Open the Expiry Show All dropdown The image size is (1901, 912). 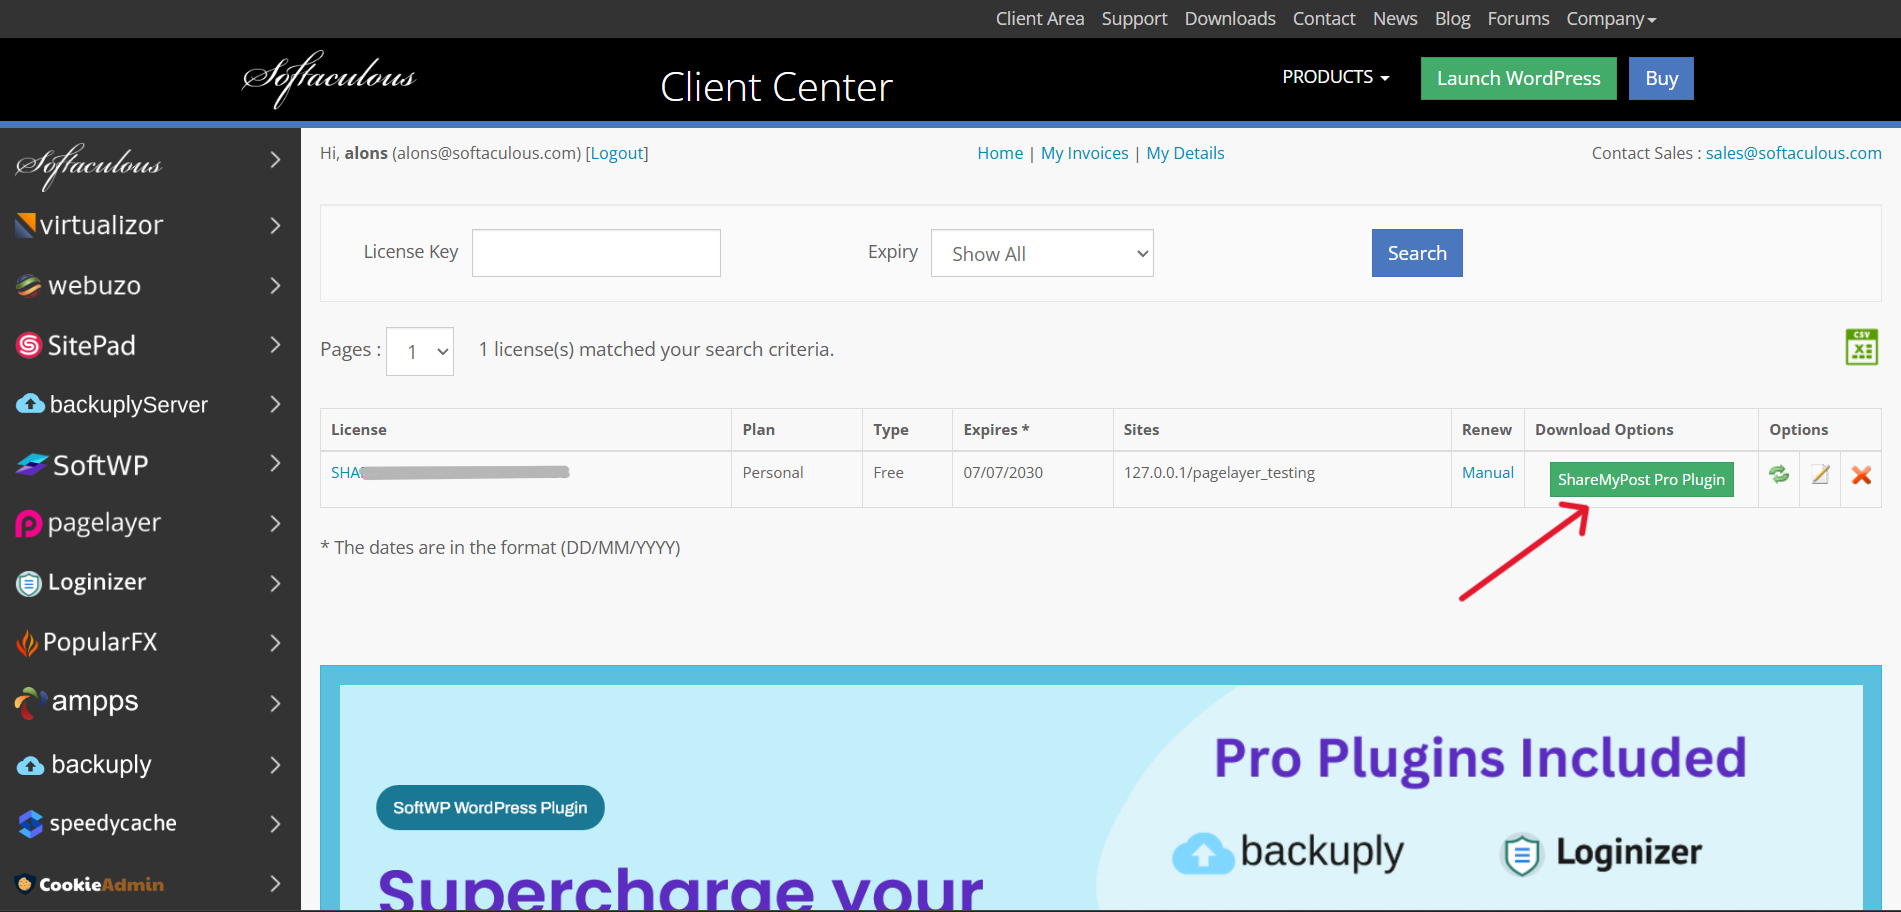click(x=1042, y=253)
